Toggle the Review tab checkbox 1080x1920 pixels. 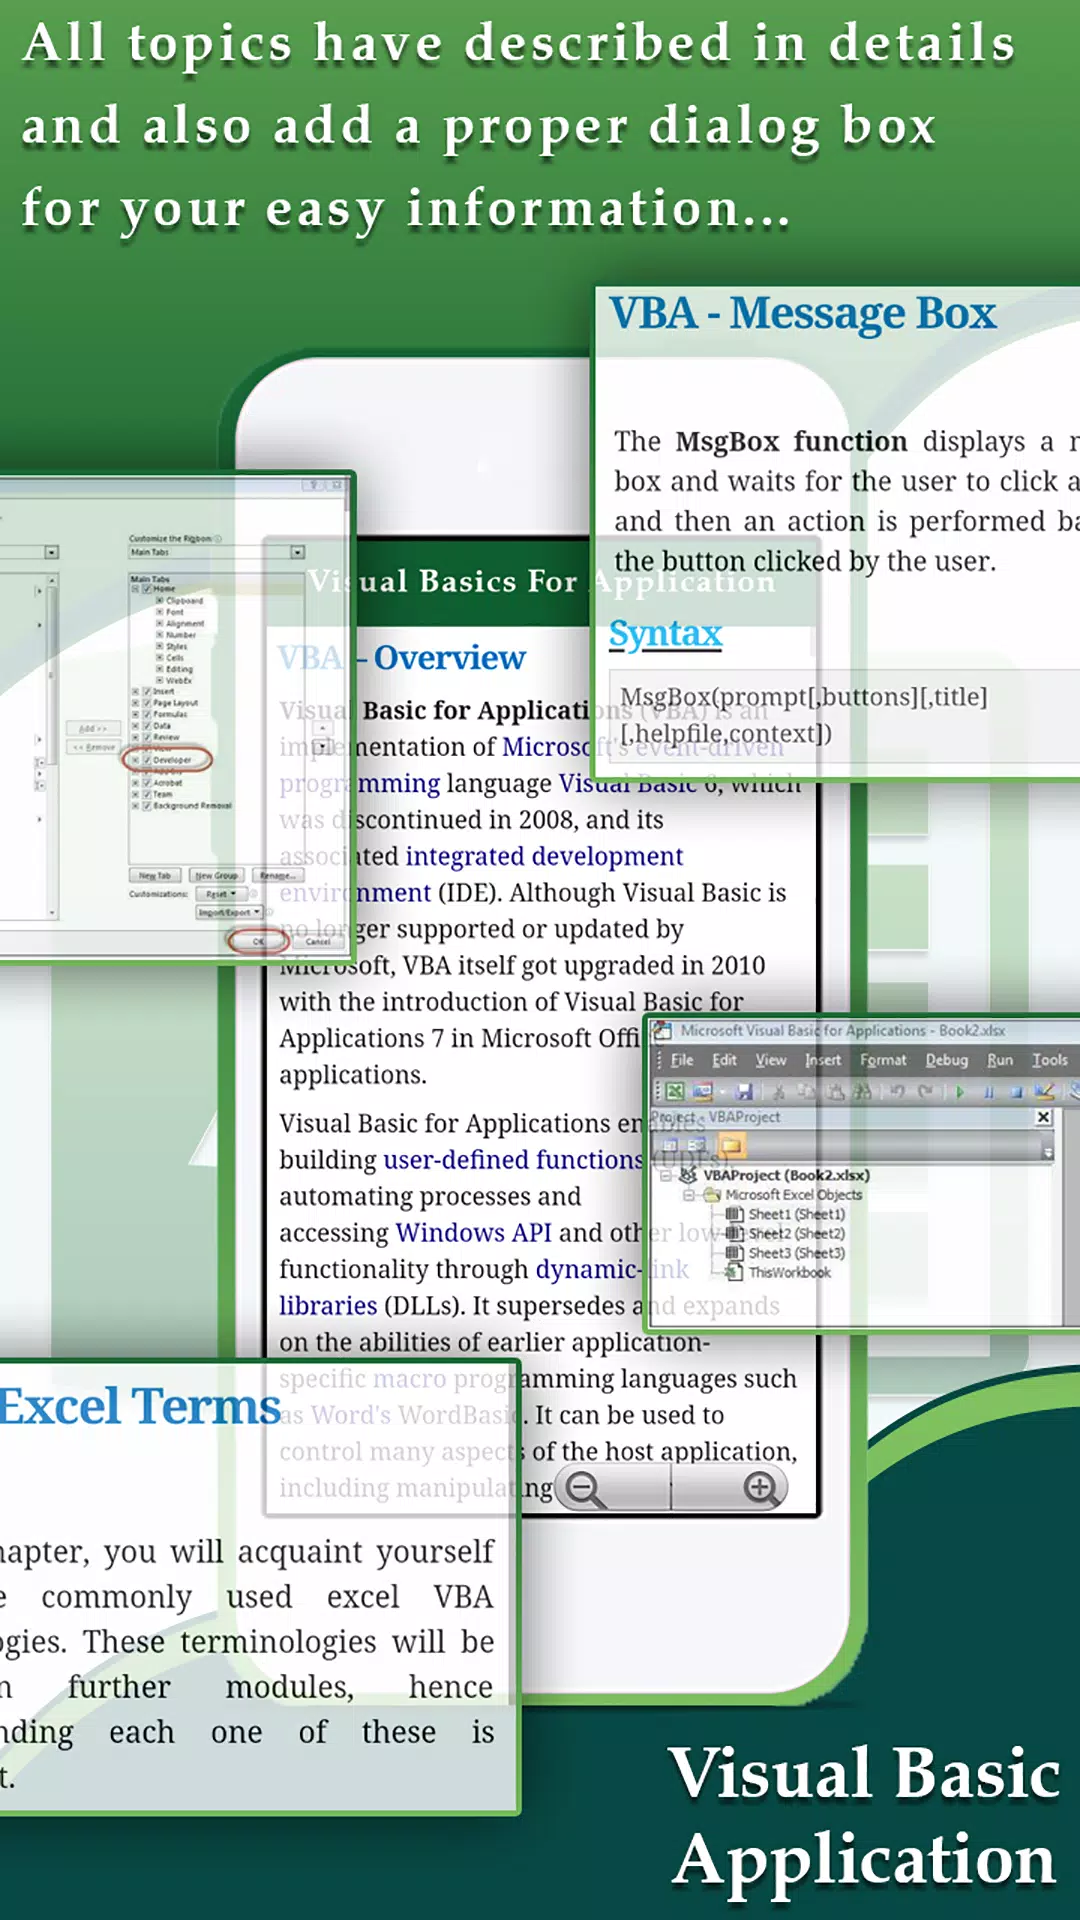(147, 737)
